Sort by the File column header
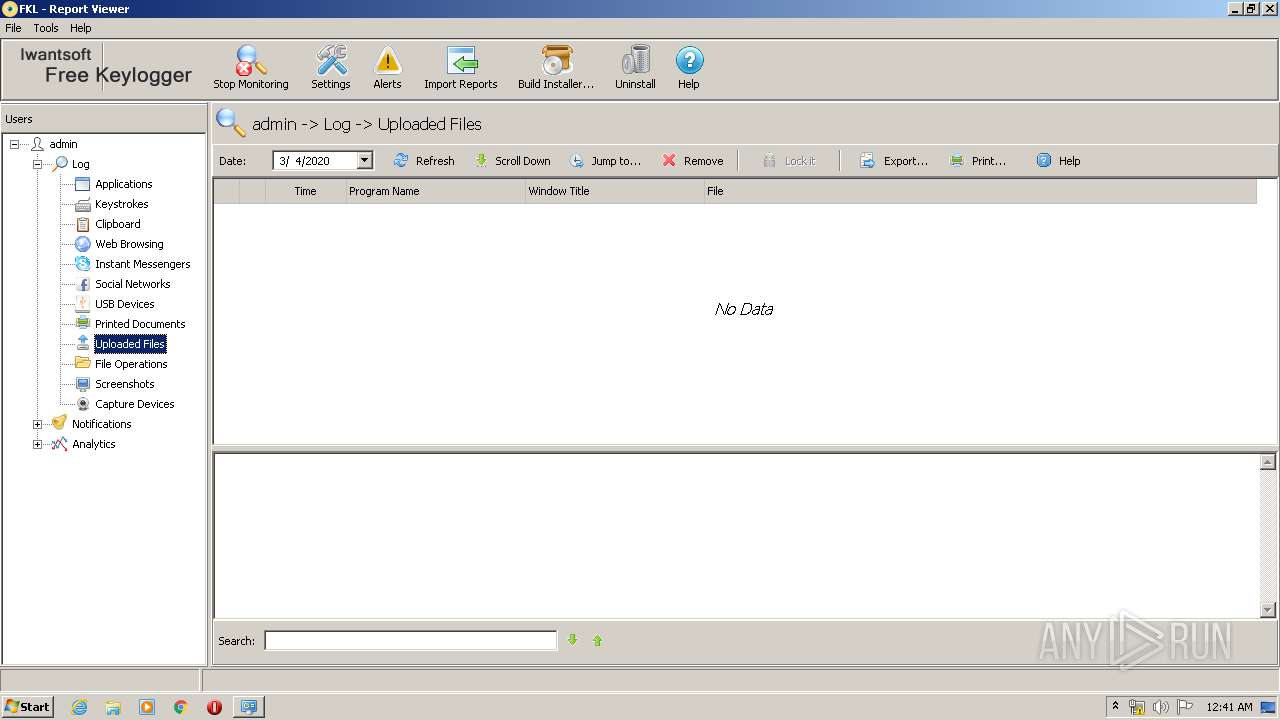Image resolution: width=1280 pixels, height=720 pixels. 980,191
